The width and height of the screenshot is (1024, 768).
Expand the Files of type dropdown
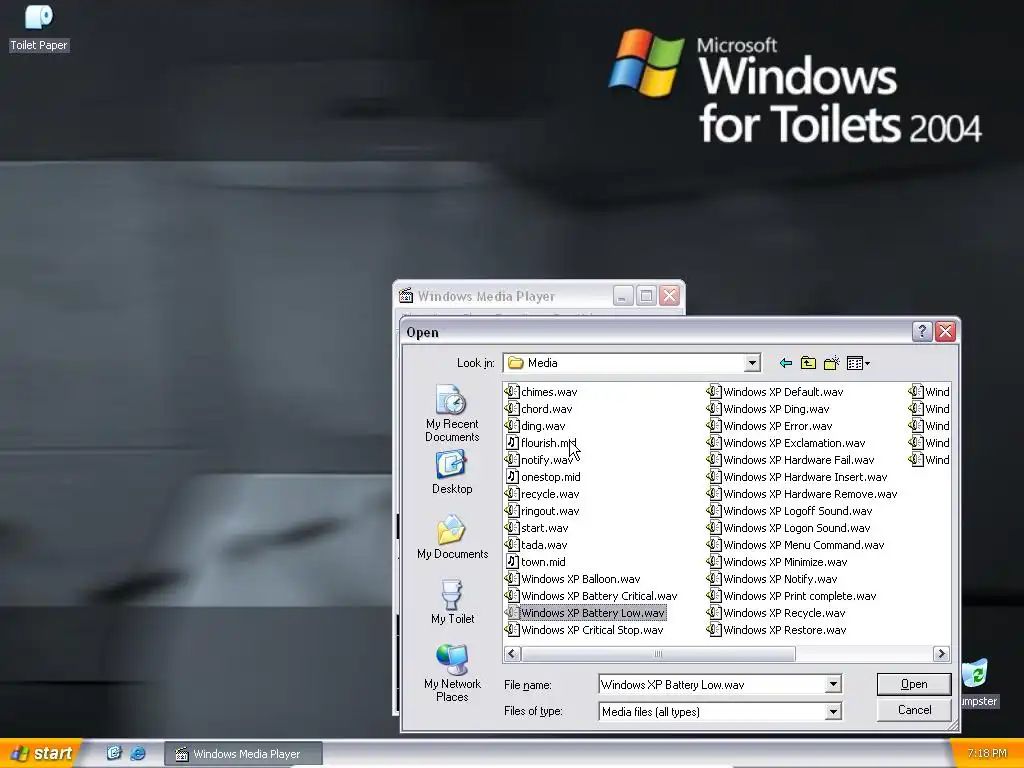833,711
